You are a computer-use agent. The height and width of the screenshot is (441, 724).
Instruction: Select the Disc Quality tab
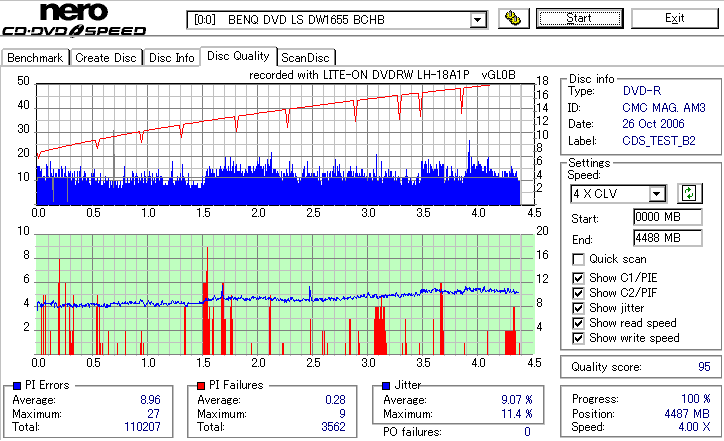coord(238,56)
